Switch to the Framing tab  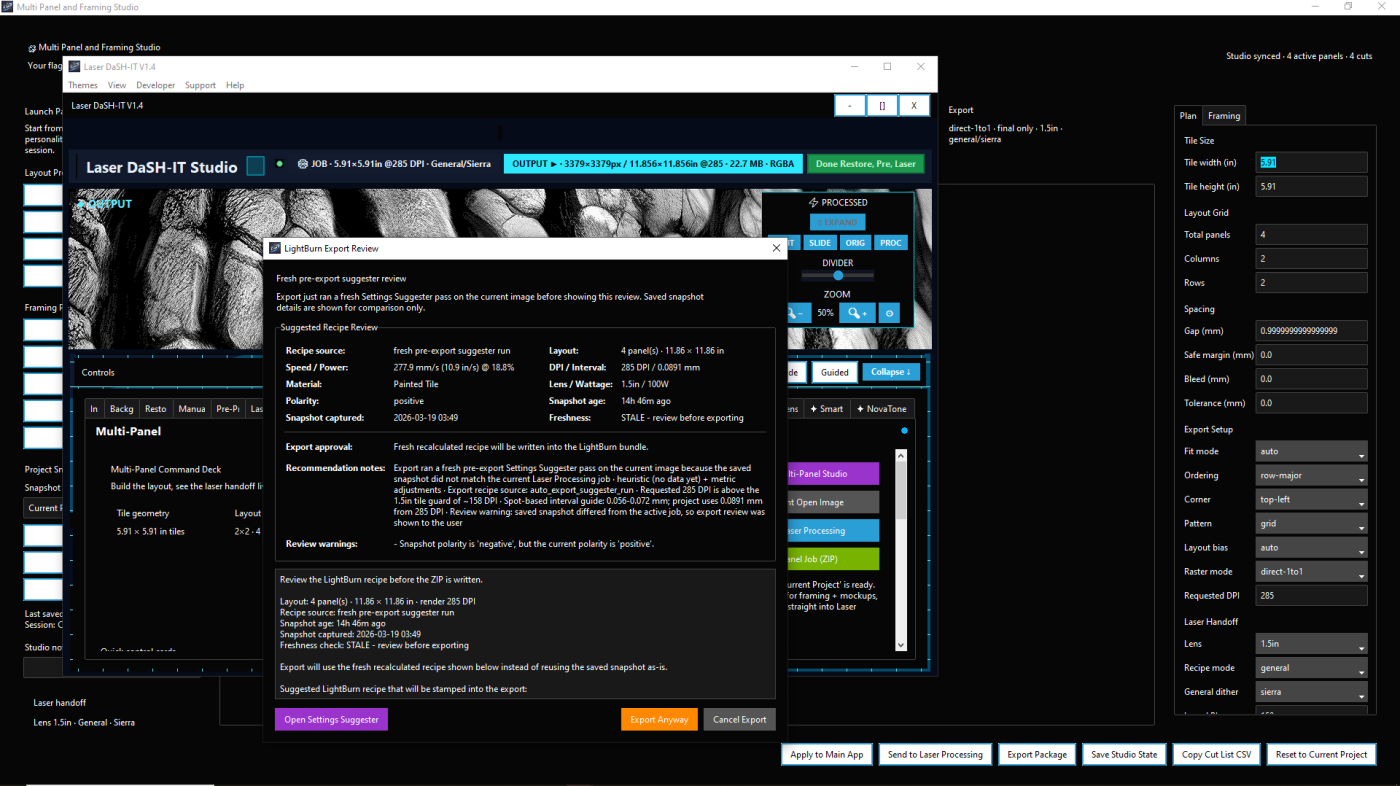coord(1223,116)
